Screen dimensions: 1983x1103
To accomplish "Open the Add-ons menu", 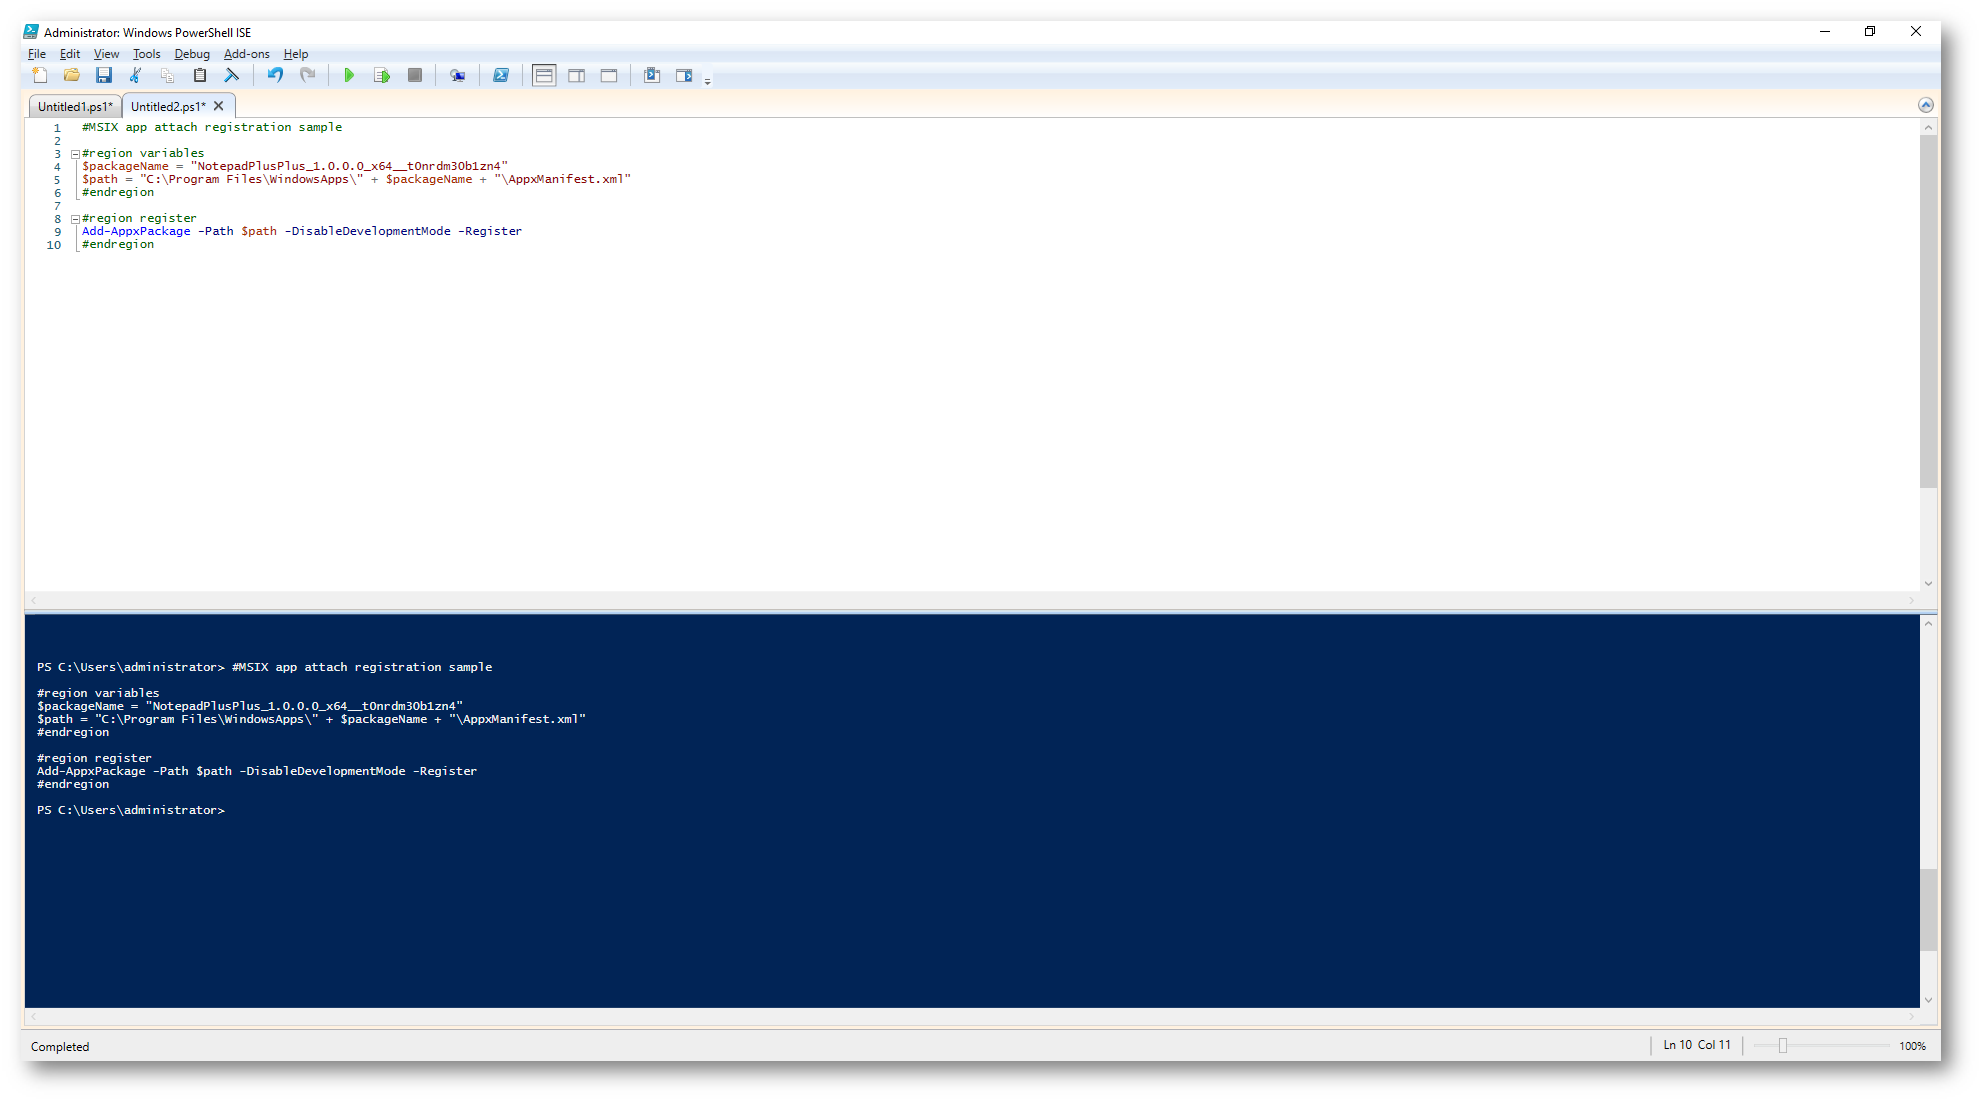I will tap(246, 54).
